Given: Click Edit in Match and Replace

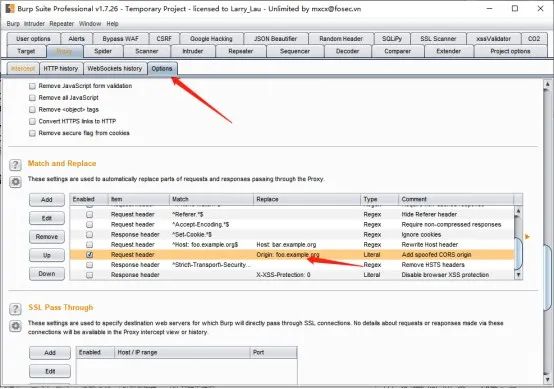Looking at the screenshot, I should point(47,218).
